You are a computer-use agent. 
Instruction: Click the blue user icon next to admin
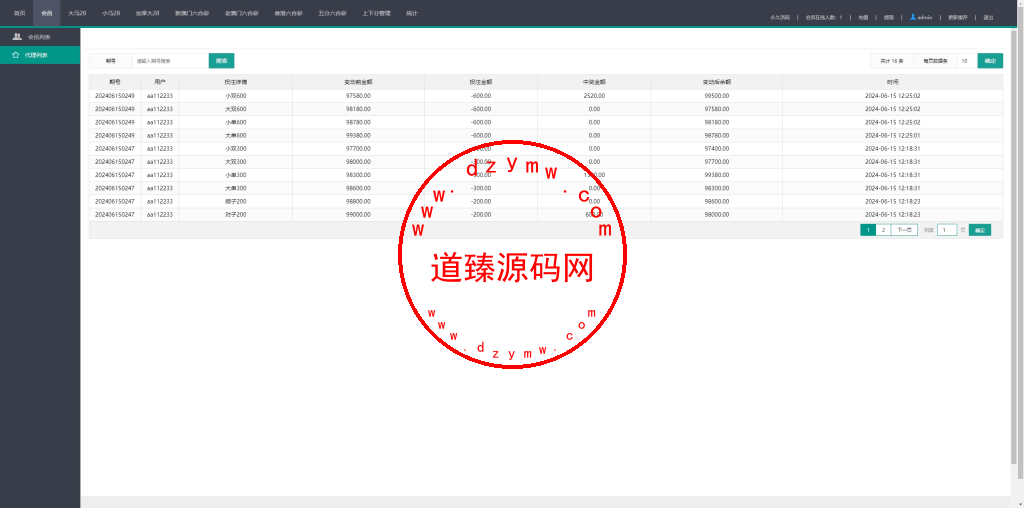point(913,17)
